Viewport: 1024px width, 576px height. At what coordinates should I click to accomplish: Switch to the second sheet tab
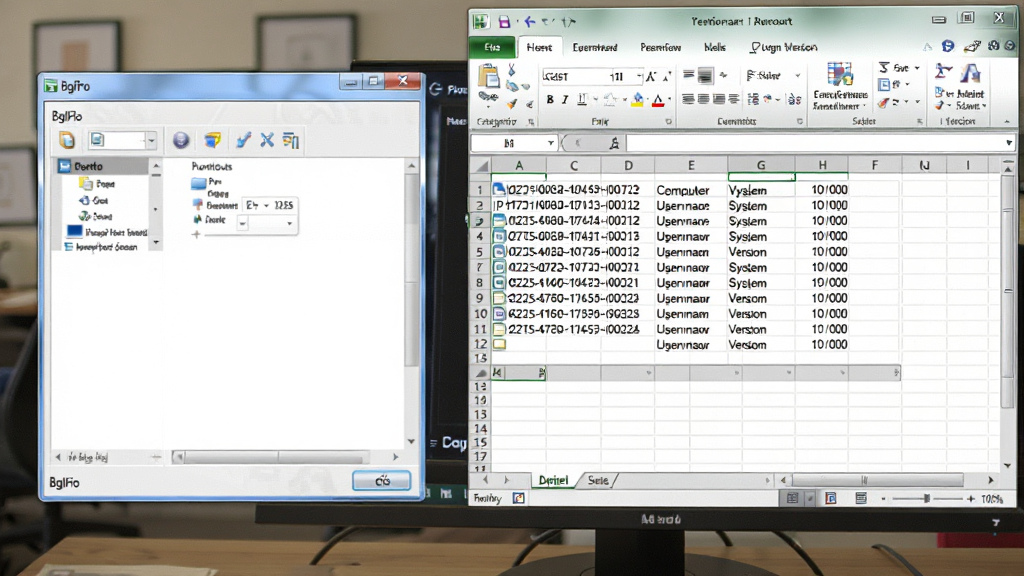point(598,481)
